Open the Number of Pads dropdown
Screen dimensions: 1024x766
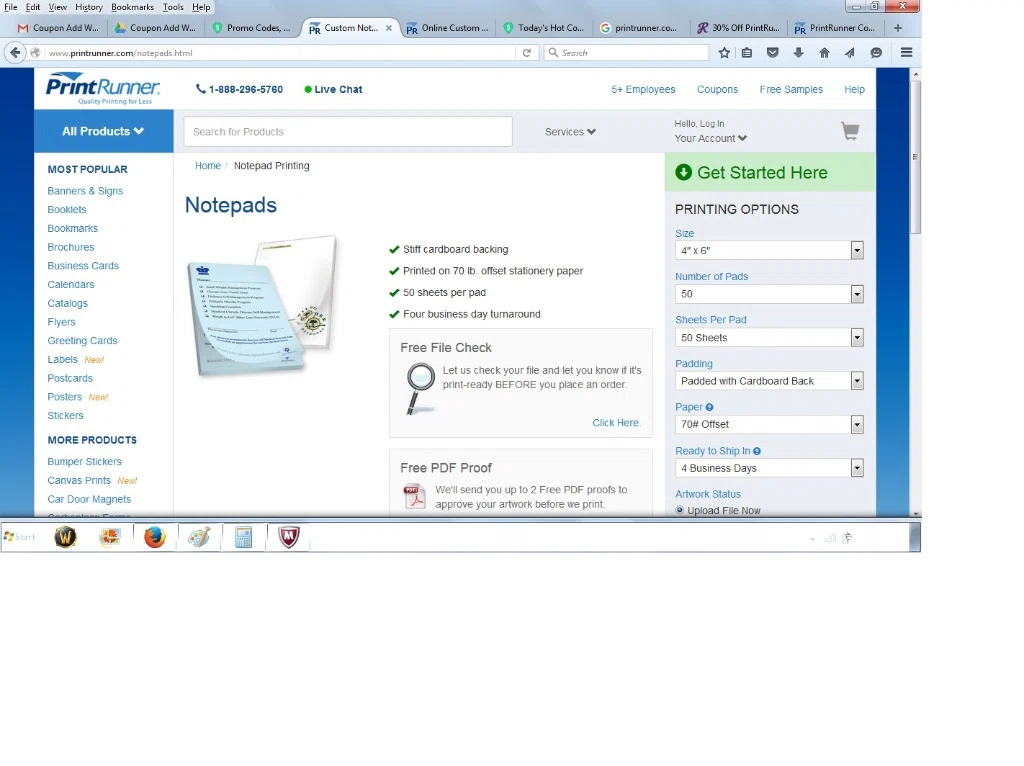pos(769,294)
